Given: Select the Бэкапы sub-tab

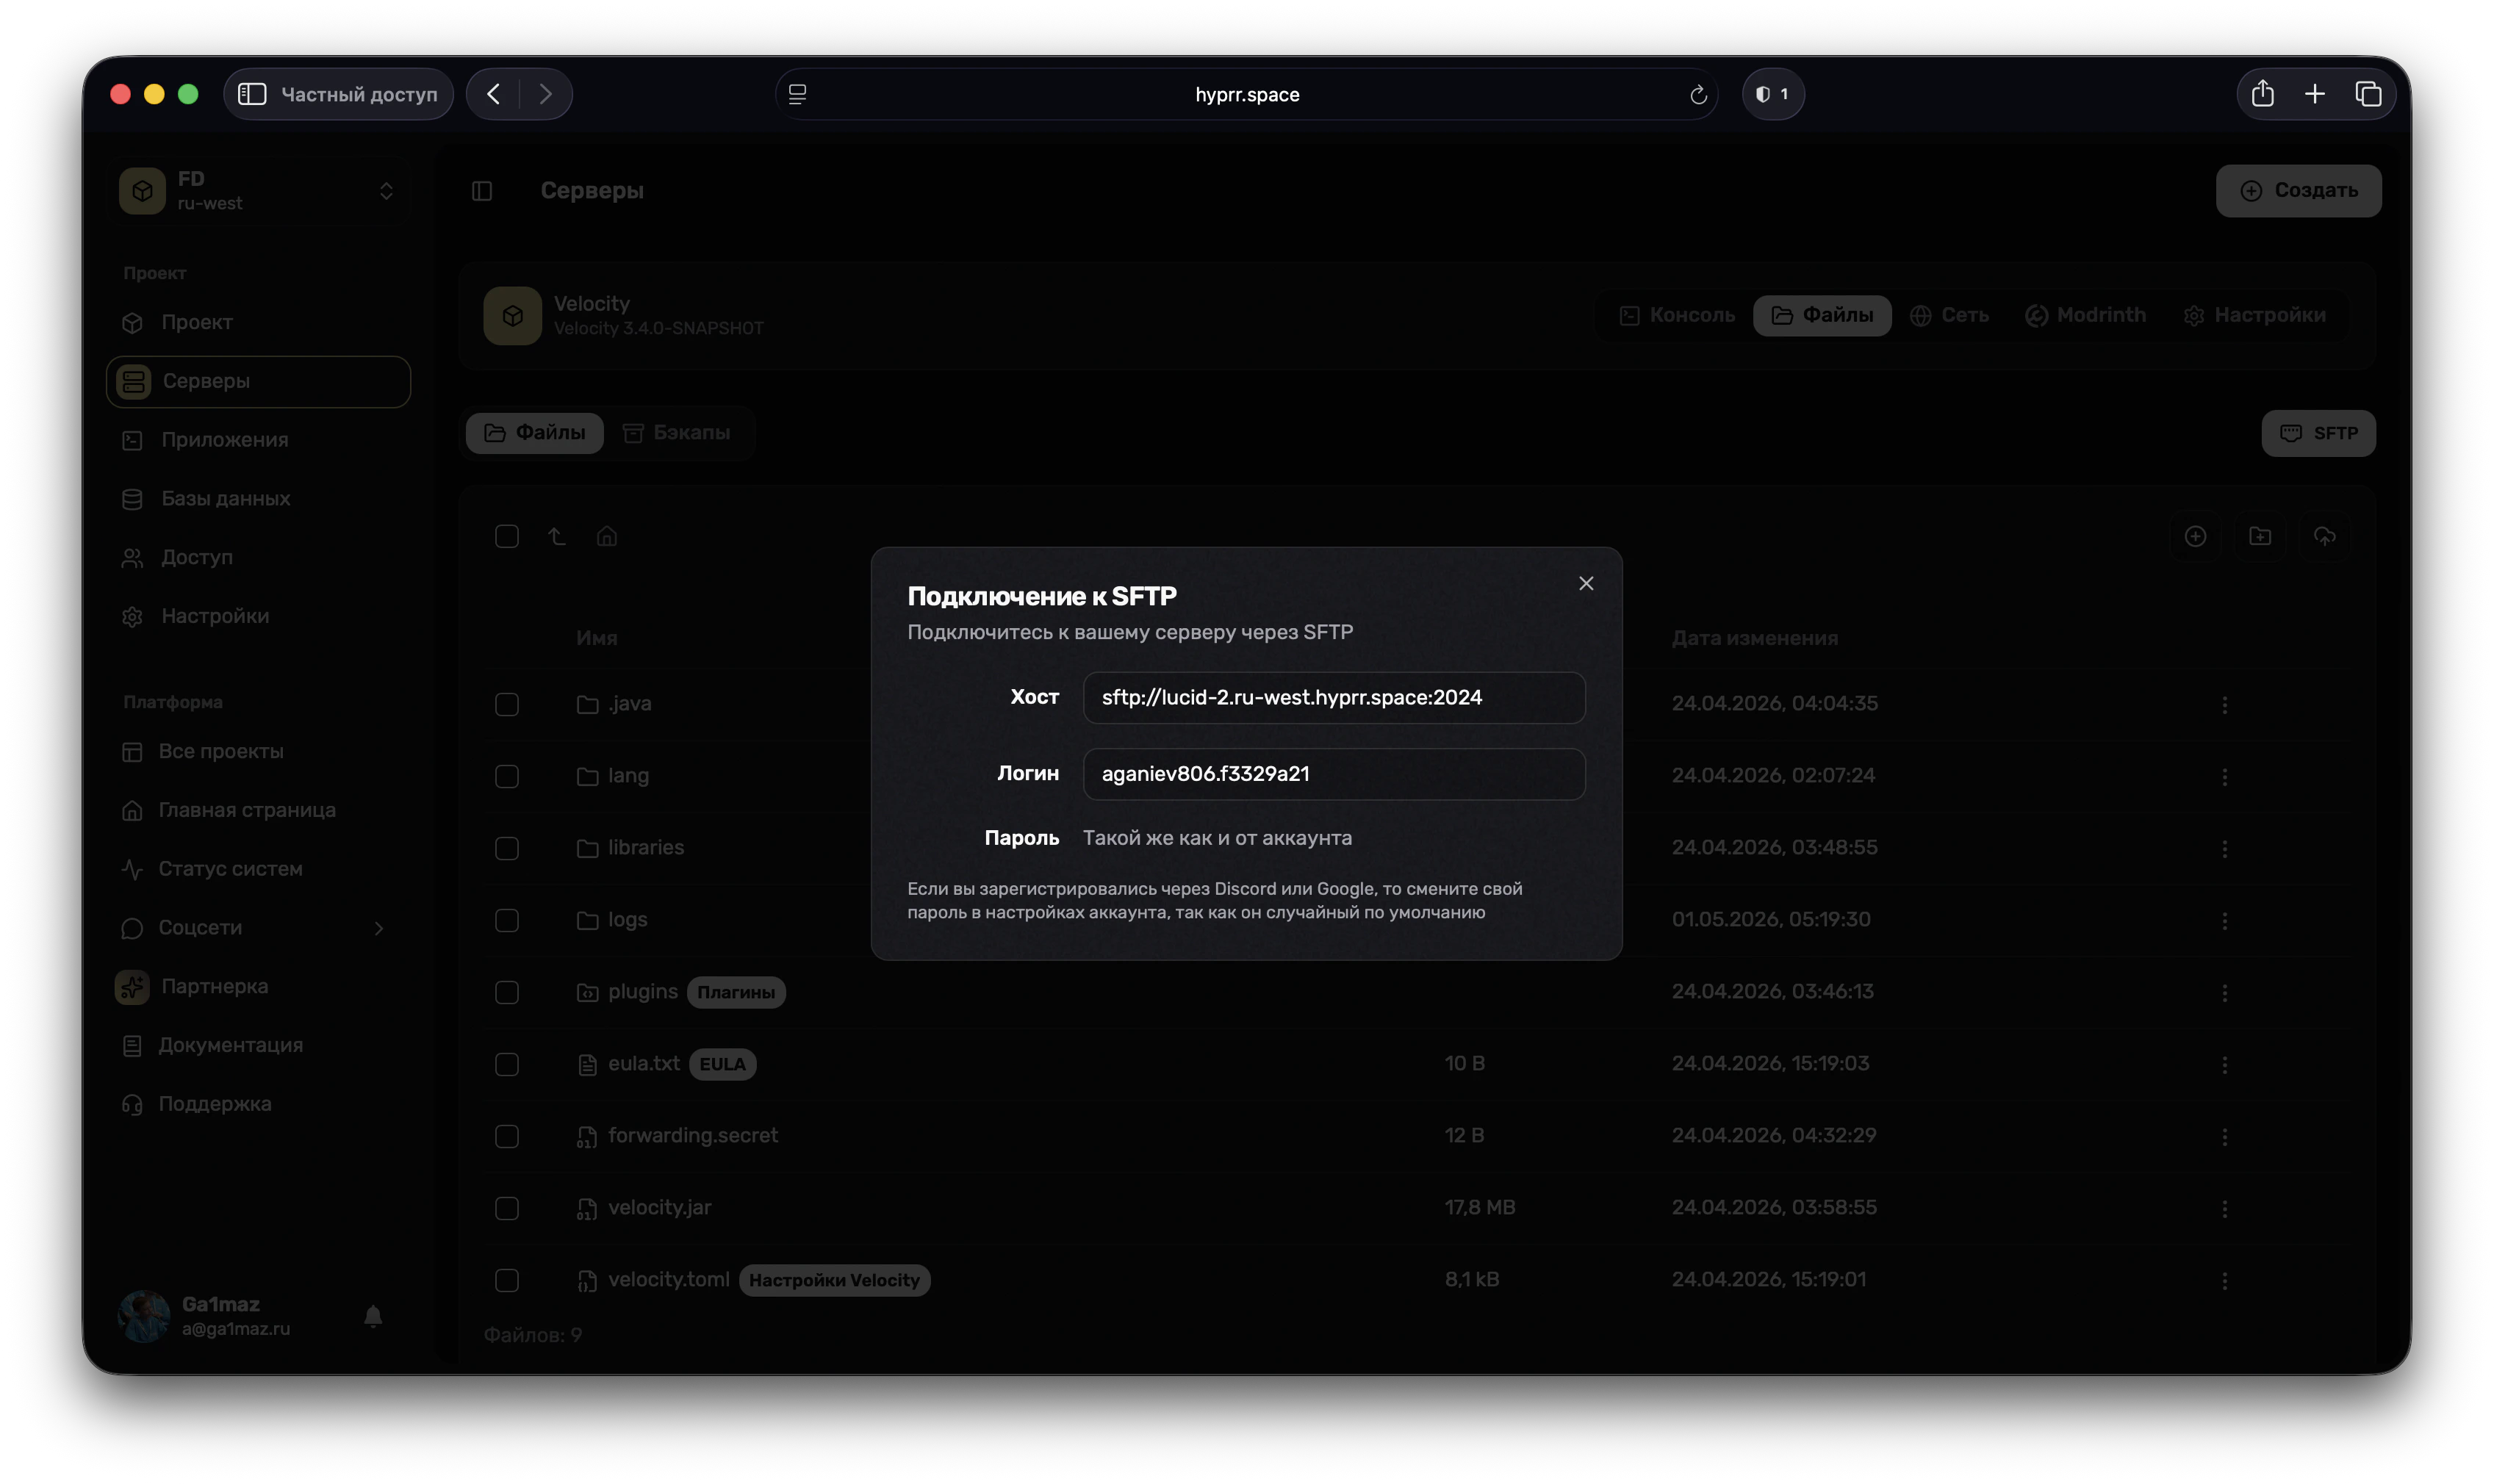Looking at the screenshot, I should coord(677,433).
